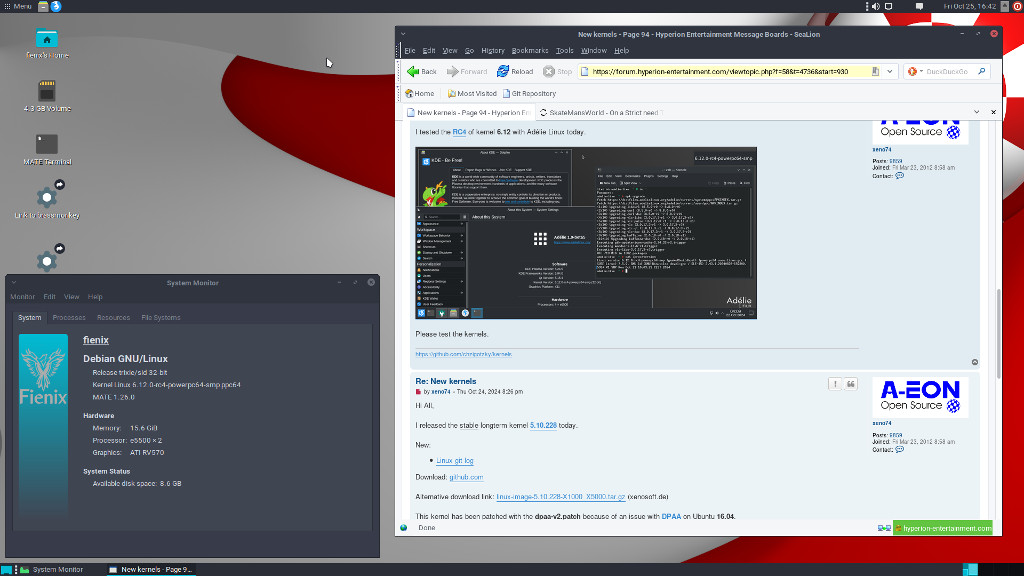The width and height of the screenshot is (1024, 576).
Task: Switch to New kernels window in the taskbar
Action: pos(150,569)
